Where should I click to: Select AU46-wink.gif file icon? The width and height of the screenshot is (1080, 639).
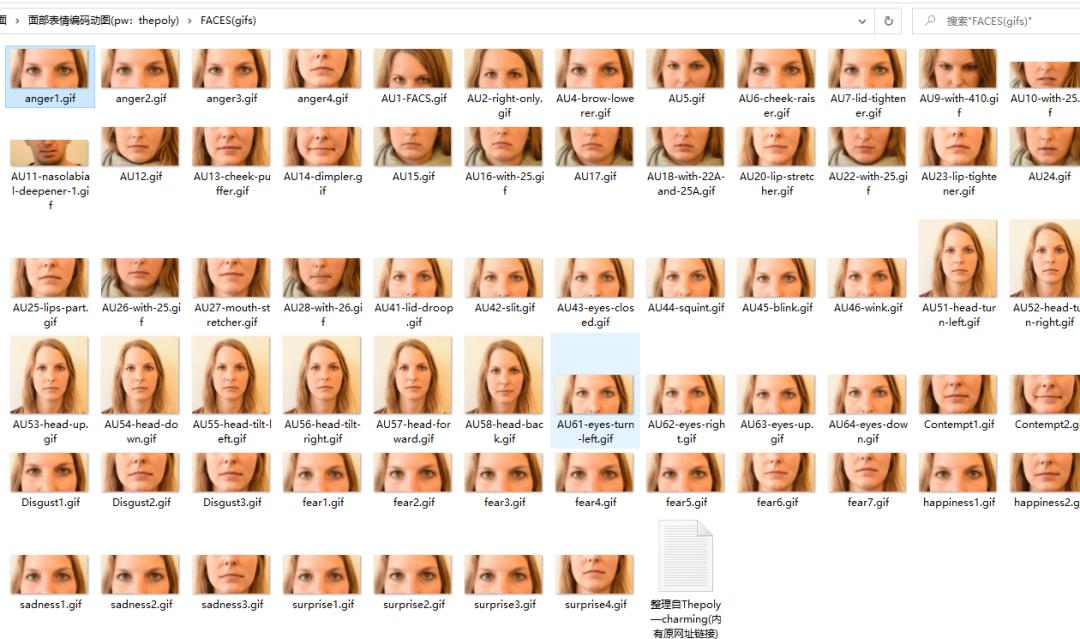(x=868, y=277)
